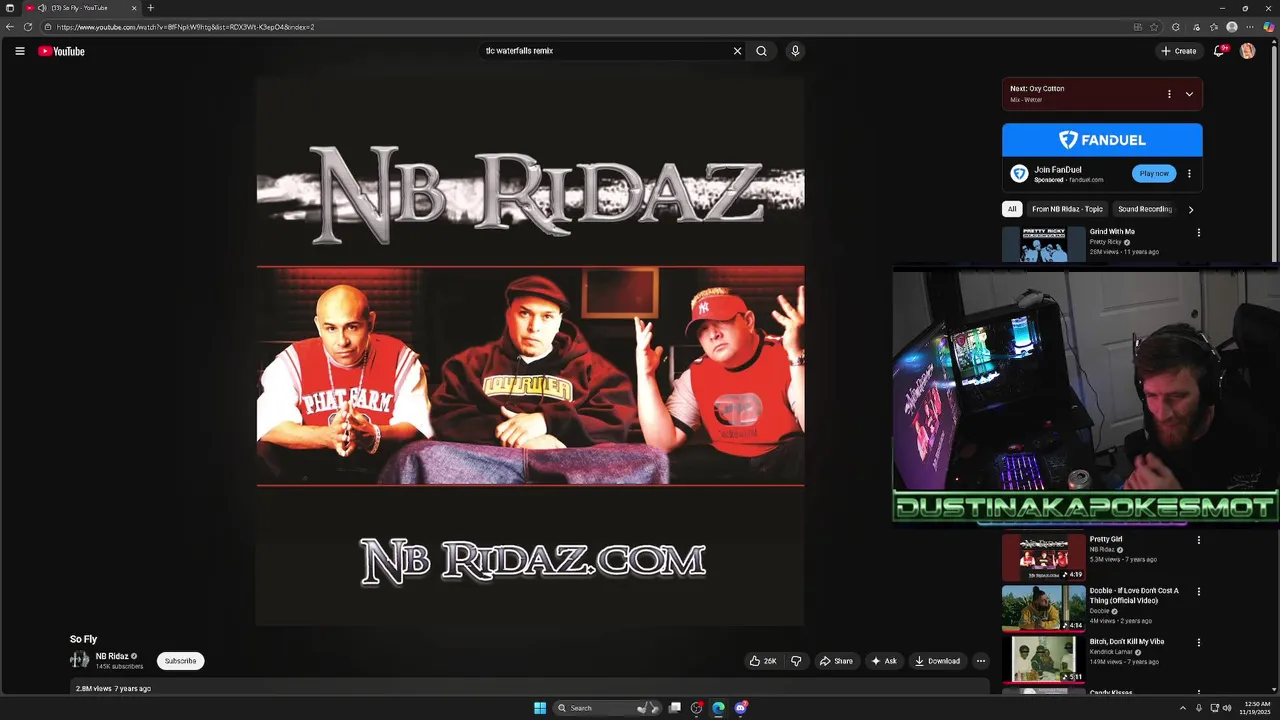
Task: Open browser settings and more menu
Action: pos(1250,27)
